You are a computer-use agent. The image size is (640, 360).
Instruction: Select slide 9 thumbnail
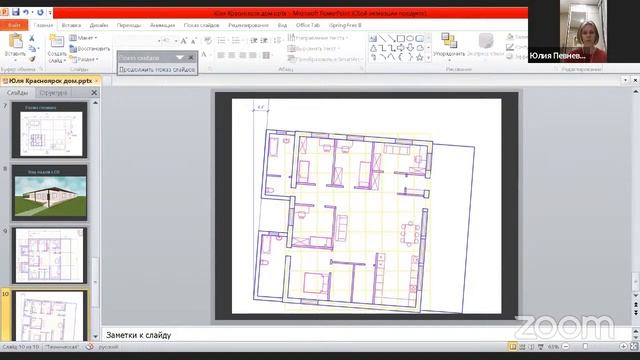(x=49, y=256)
